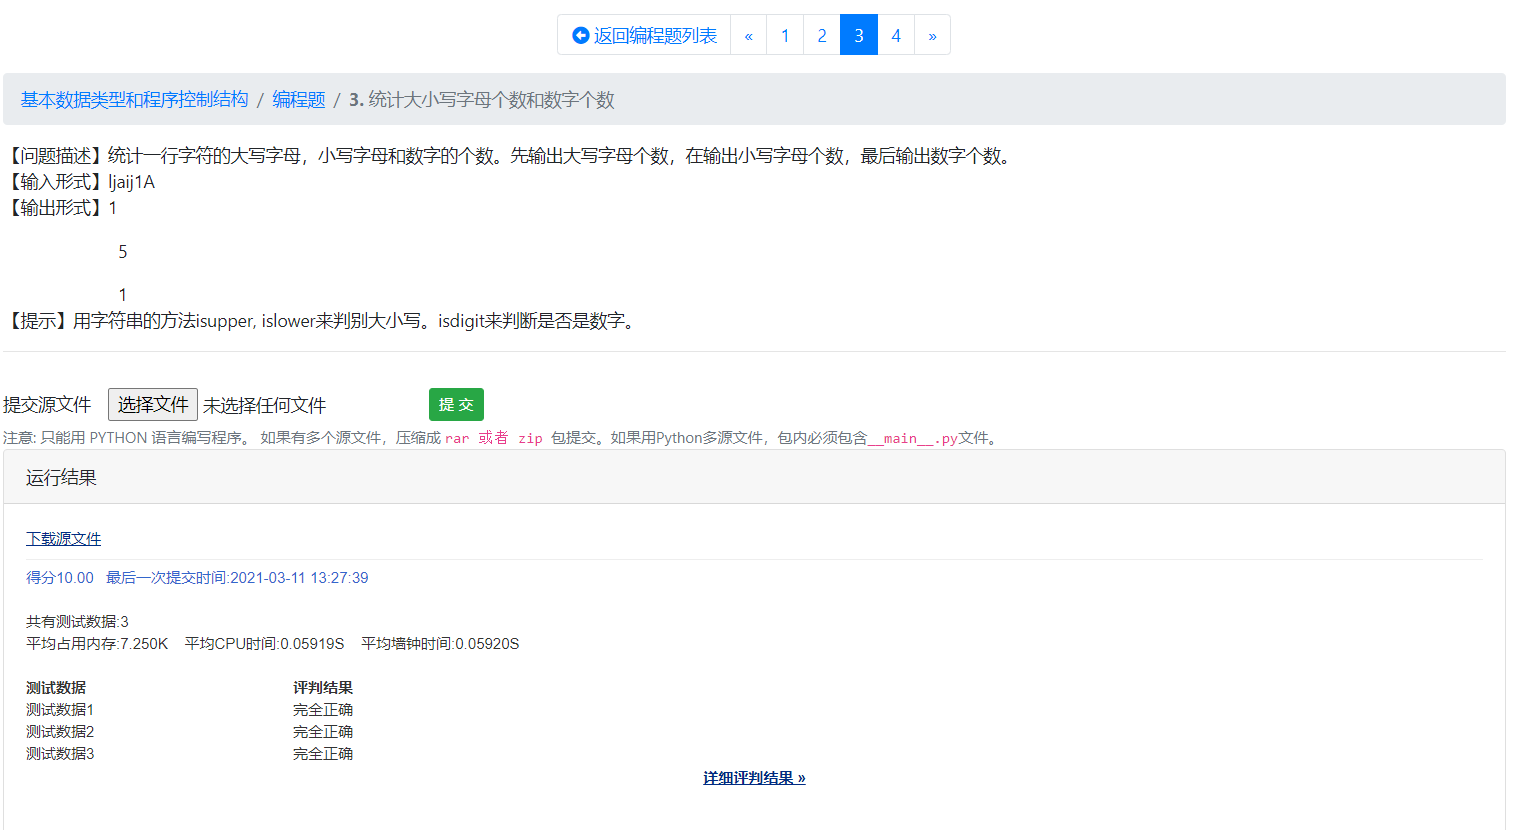This screenshot has width=1531, height=830.
Task: Select the active page 3
Action: (x=858, y=34)
